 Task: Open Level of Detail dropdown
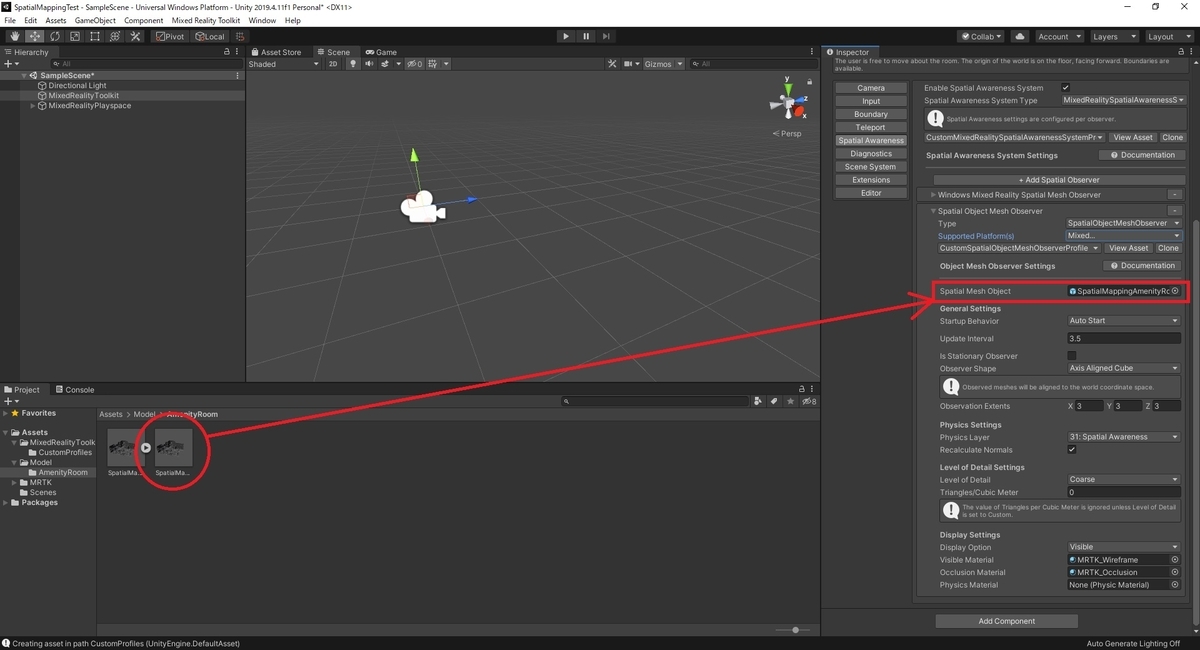tap(1124, 479)
